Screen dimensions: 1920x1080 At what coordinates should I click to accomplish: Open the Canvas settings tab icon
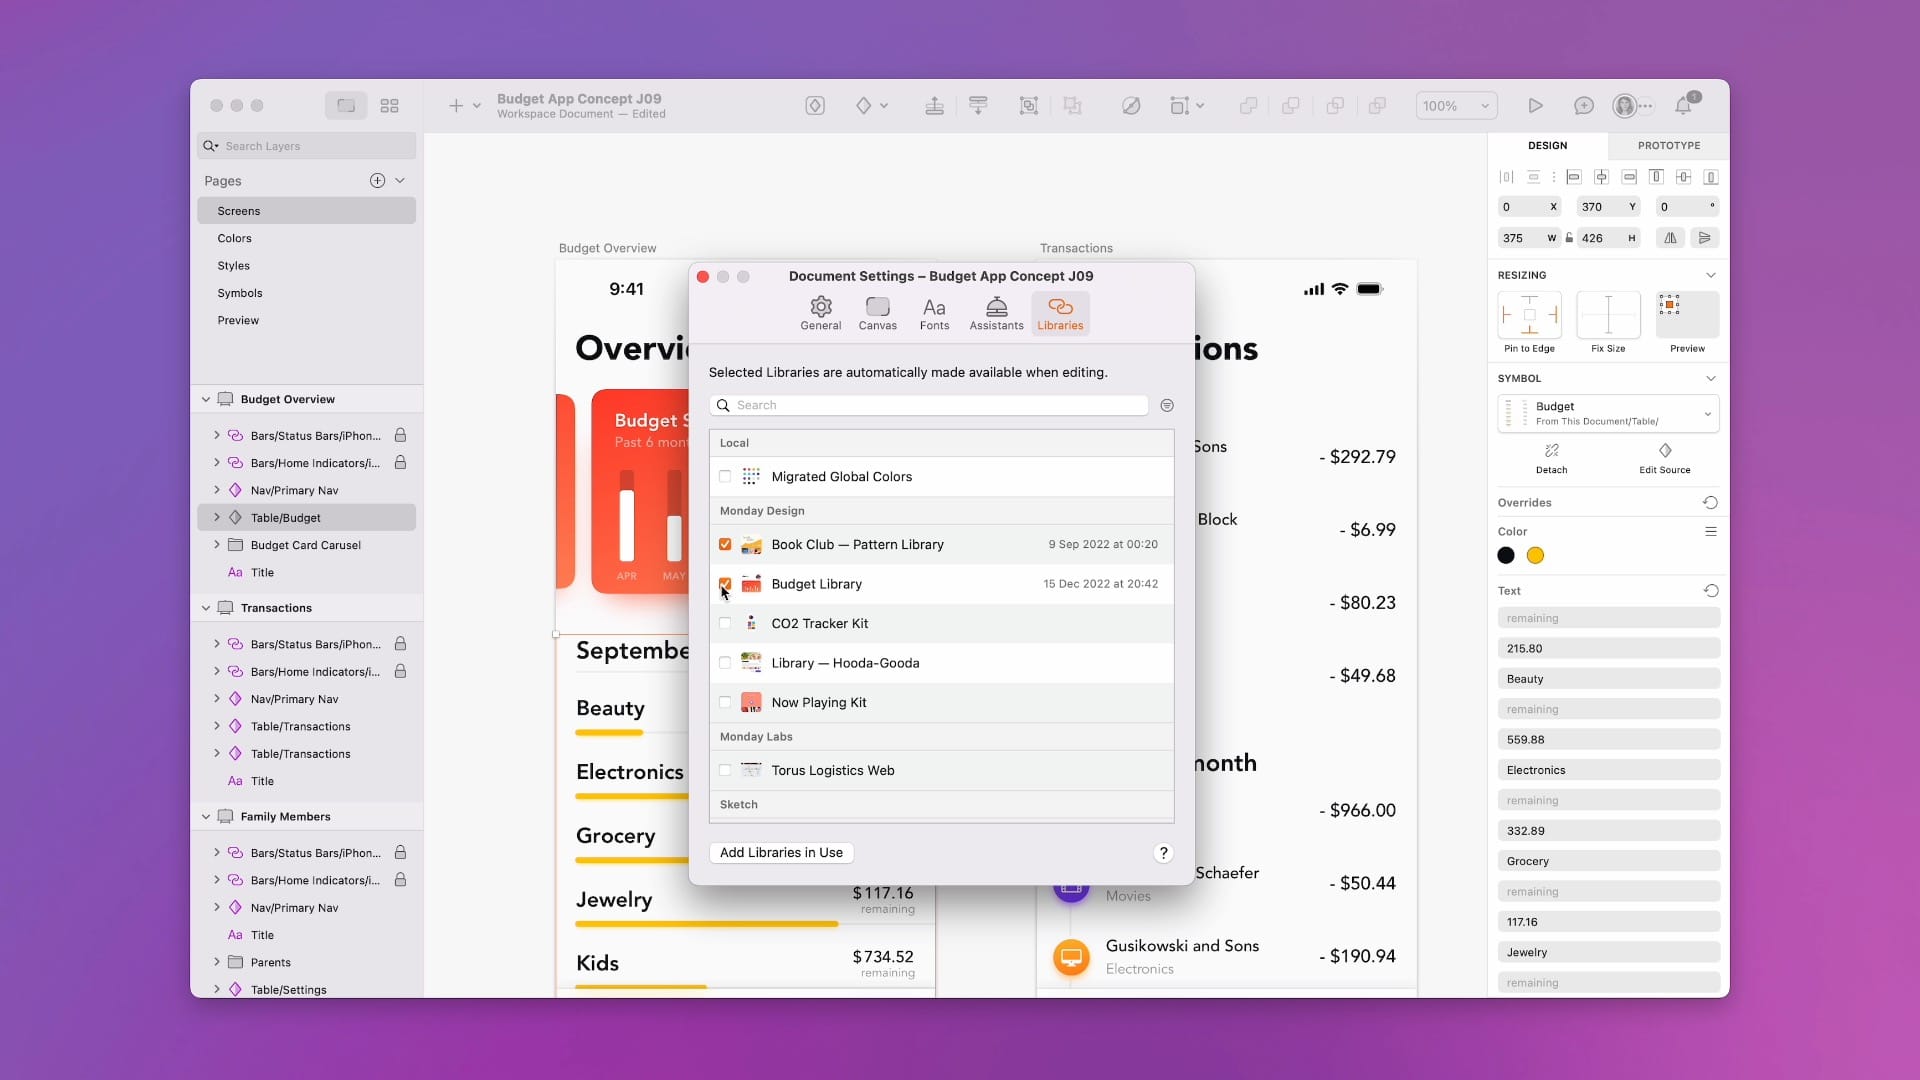coord(877,307)
